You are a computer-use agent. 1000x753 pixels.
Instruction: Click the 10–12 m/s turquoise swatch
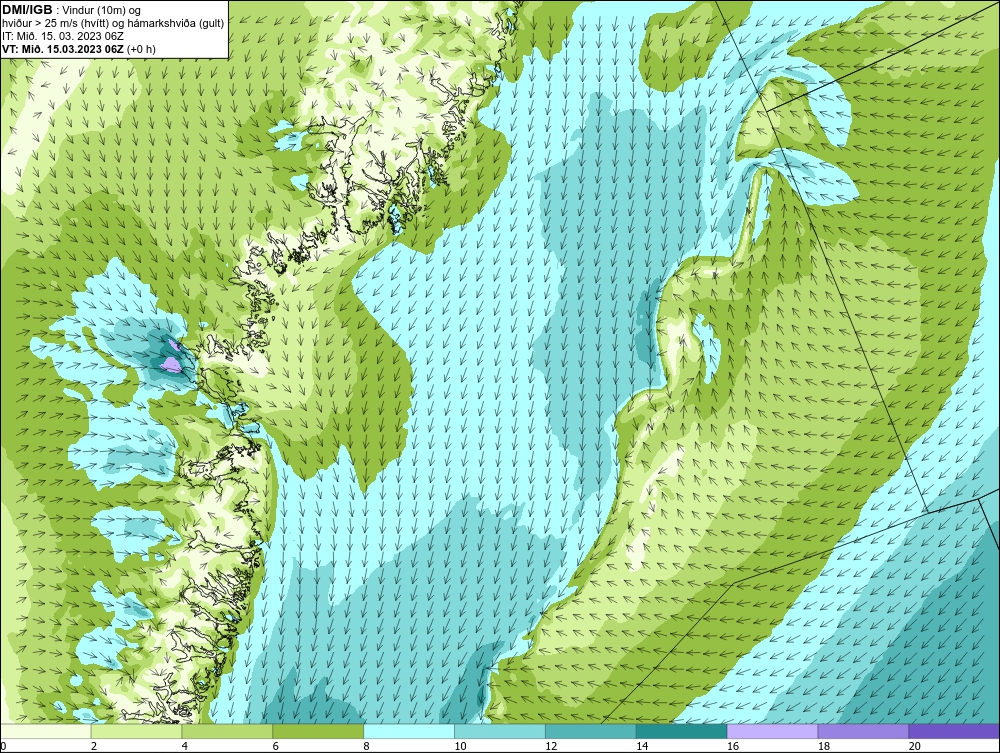coord(500,731)
